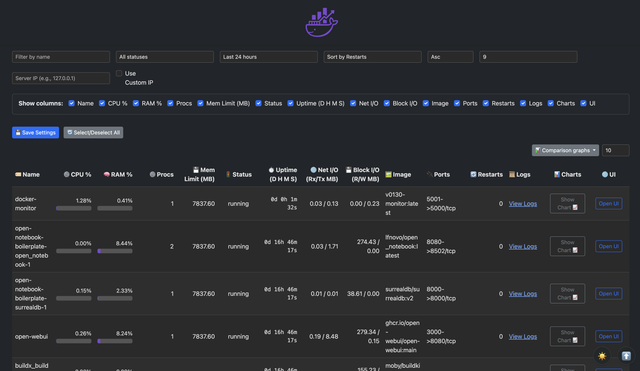
Task: Click the Docker whale monitor logo
Action: (x=322, y=22)
